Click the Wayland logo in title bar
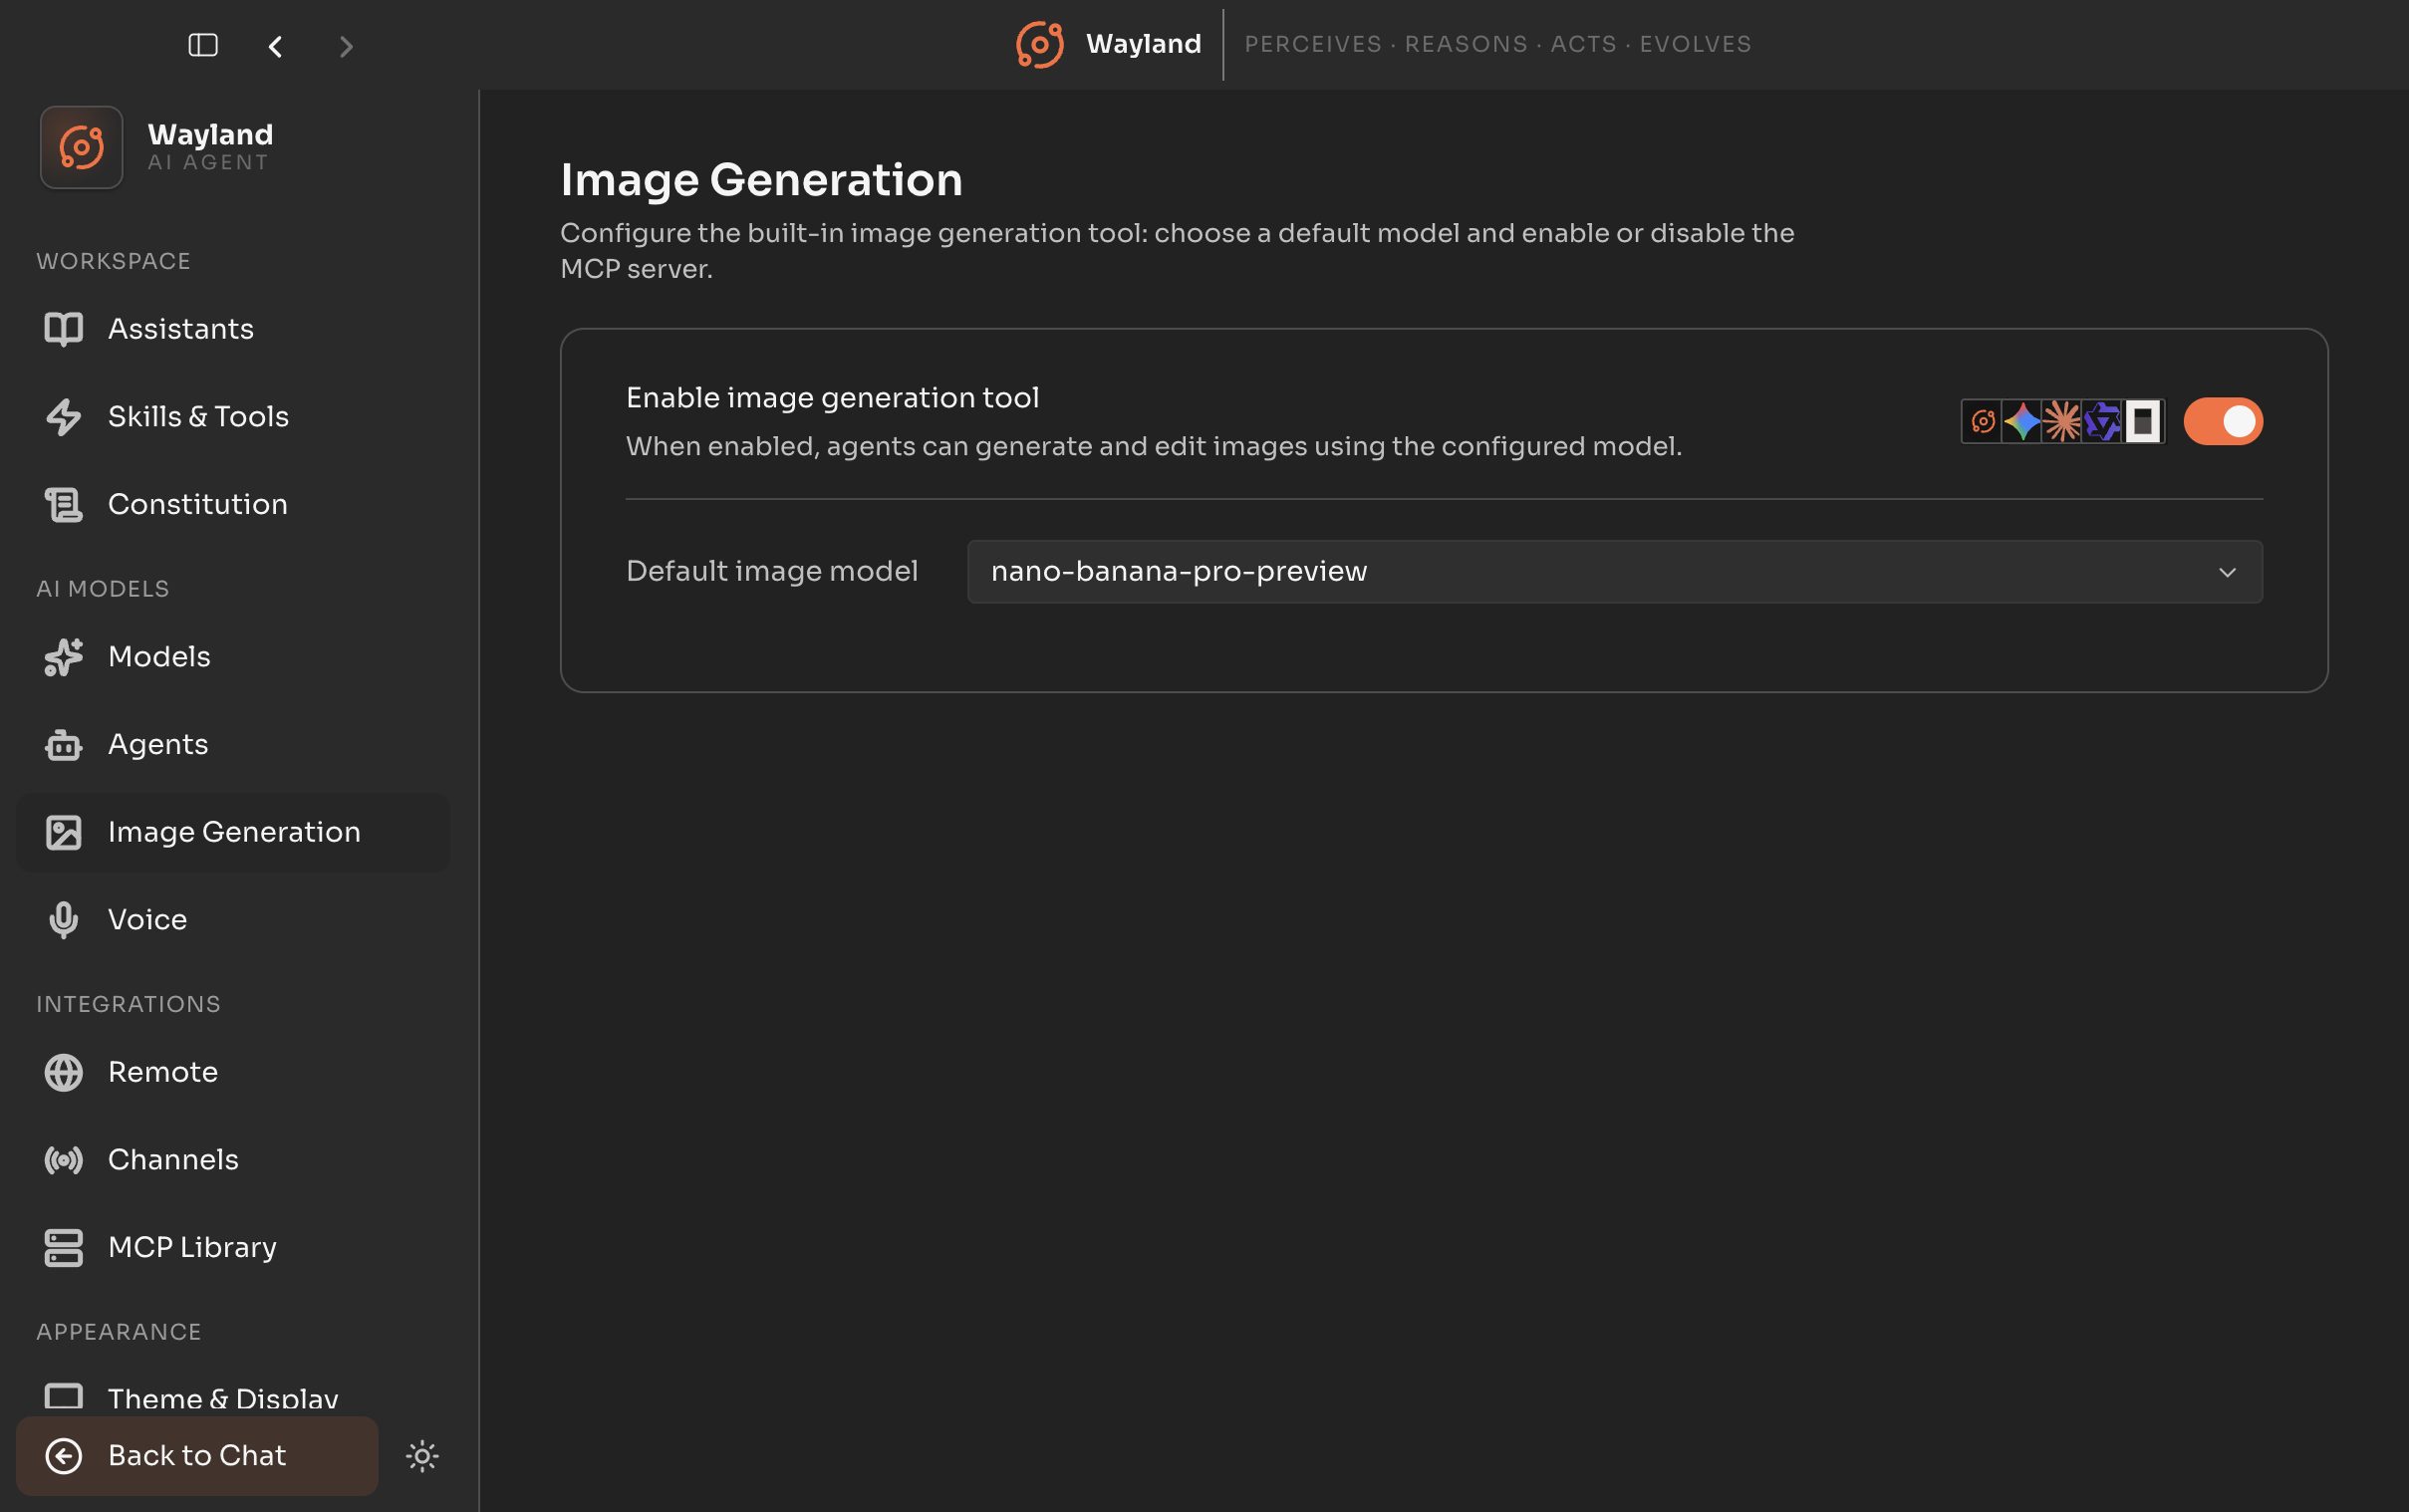This screenshot has height=1512, width=2409. click(x=1039, y=45)
